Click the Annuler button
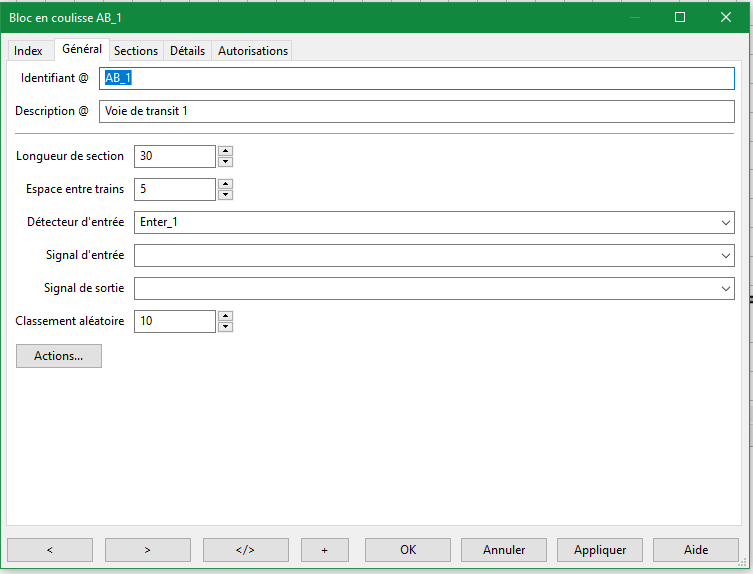753x574 pixels. [x=504, y=550]
